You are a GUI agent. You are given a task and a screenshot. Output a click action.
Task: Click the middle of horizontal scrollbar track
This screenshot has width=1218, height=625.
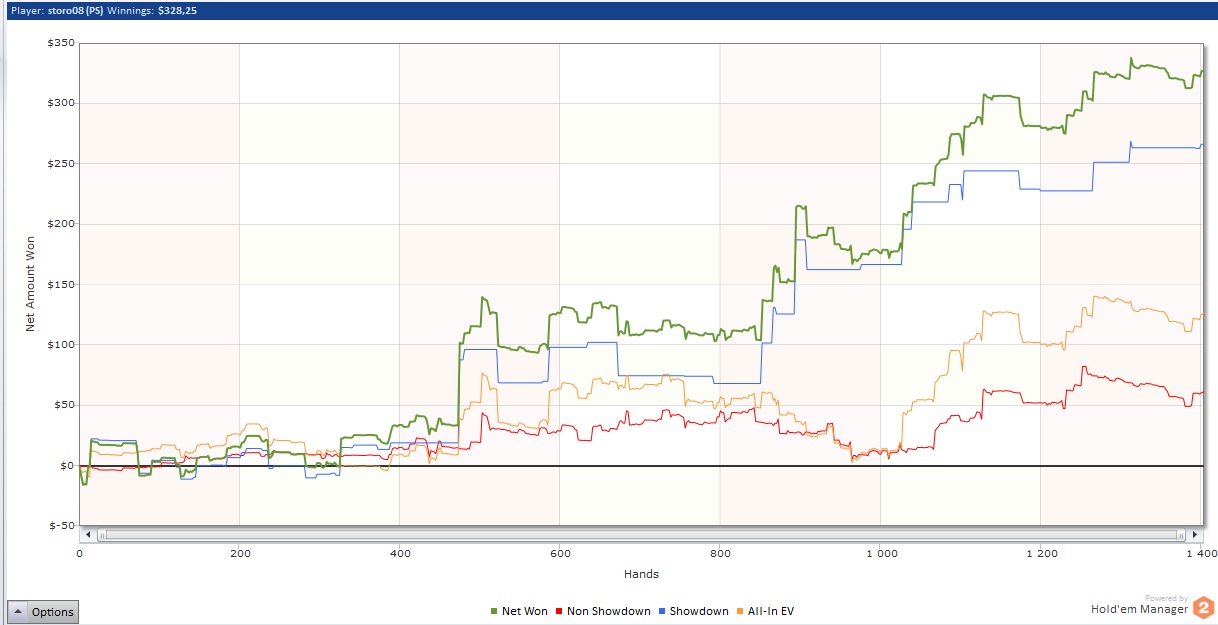tap(640, 535)
